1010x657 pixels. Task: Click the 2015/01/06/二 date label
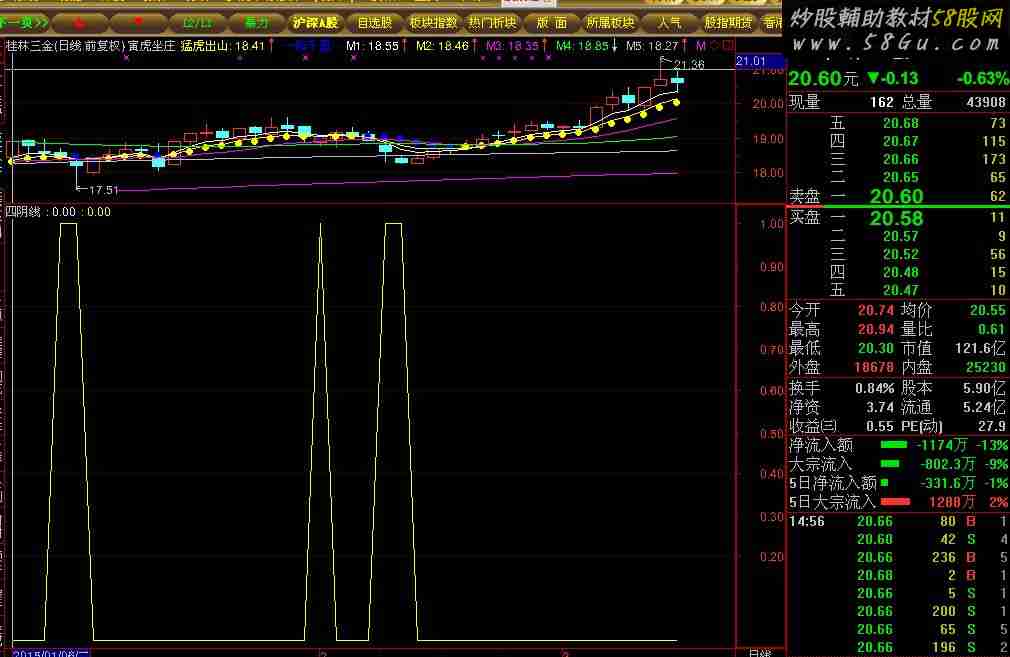tap(51, 653)
